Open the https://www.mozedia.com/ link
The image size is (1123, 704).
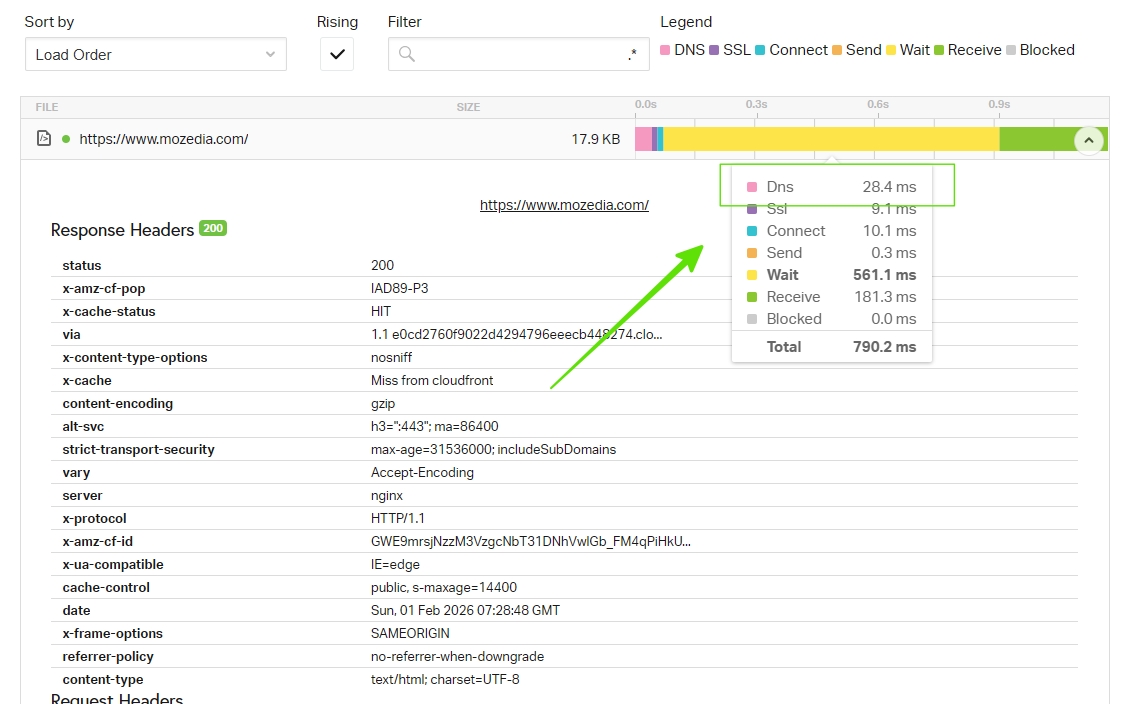click(x=564, y=205)
